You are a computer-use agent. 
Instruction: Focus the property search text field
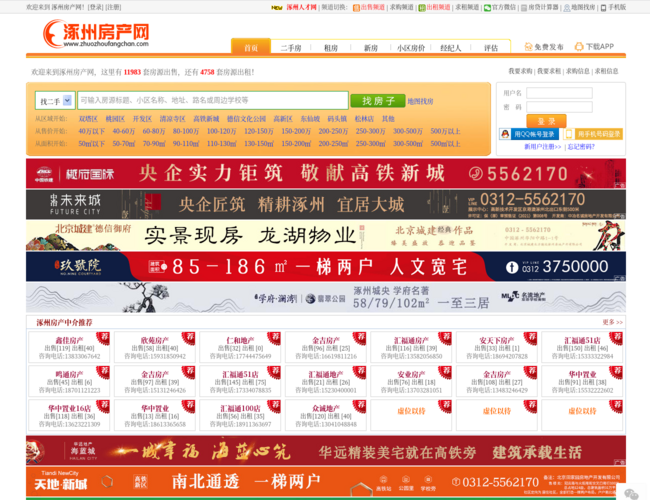(x=213, y=100)
